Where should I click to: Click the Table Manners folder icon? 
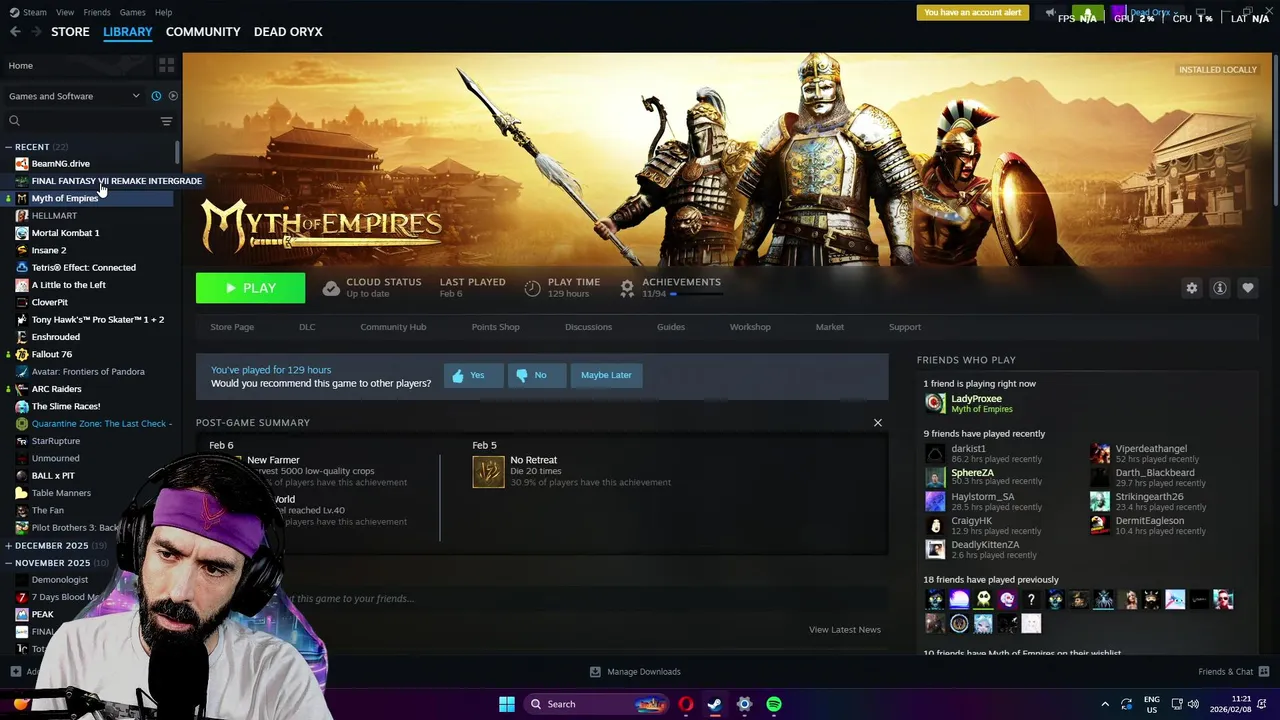click(x=21, y=493)
